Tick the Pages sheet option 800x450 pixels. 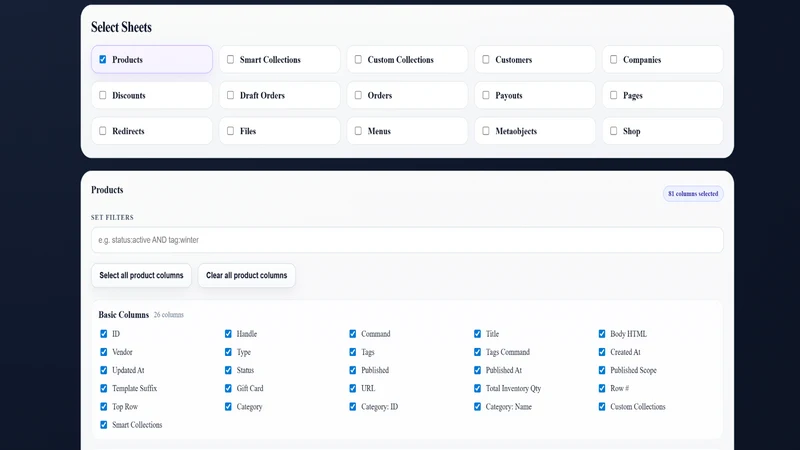pyautogui.click(x=663, y=95)
